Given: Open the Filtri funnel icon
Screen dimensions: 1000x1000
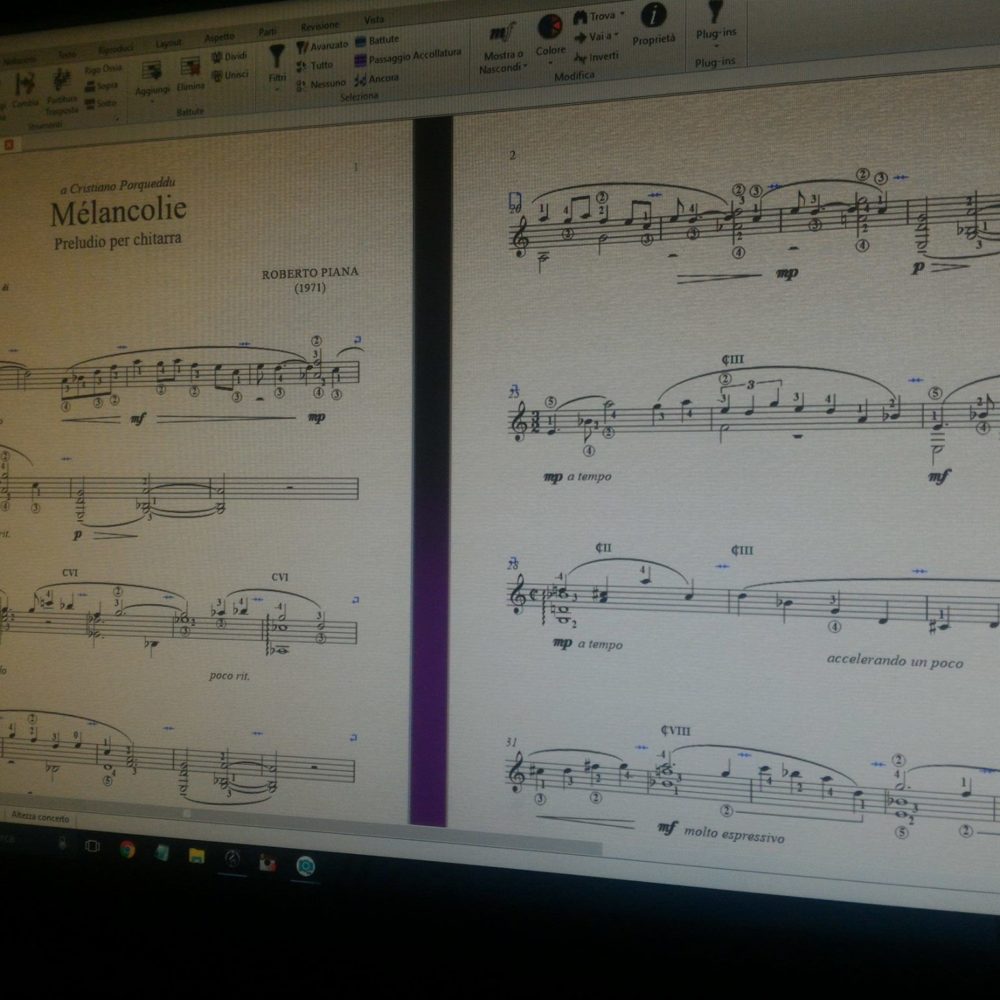Looking at the screenshot, I should [277, 56].
